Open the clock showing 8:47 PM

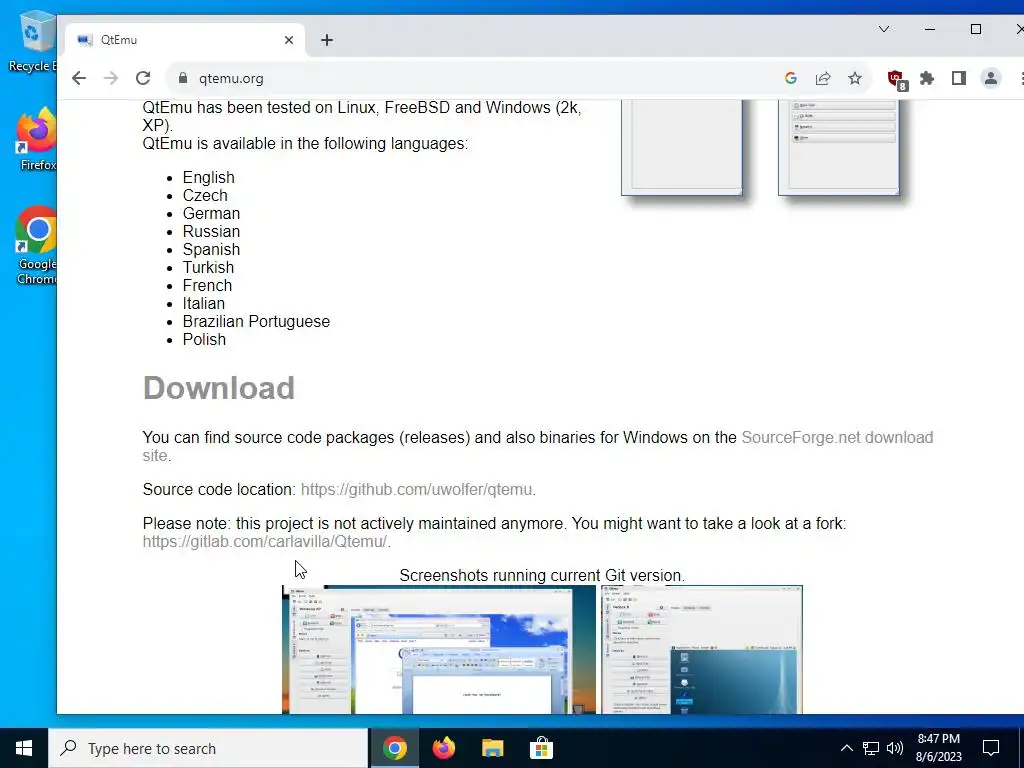point(938,748)
